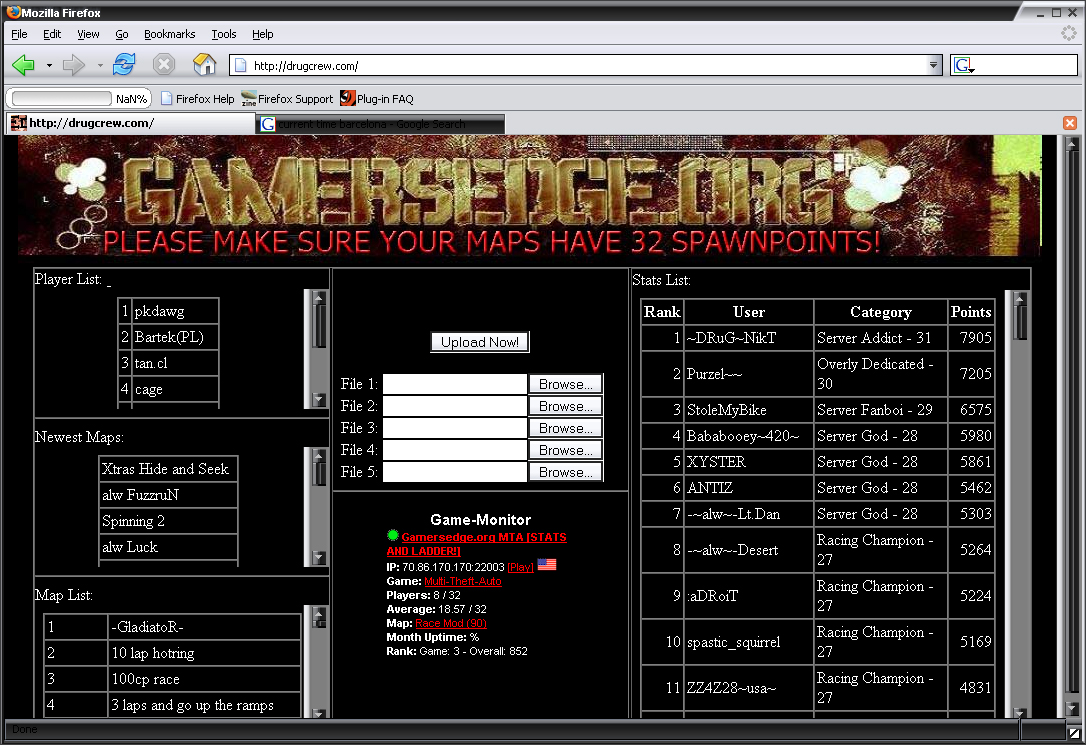The height and width of the screenshot is (745, 1086).
Task: Open the Back button history dropdown arrow
Action: click(x=49, y=66)
